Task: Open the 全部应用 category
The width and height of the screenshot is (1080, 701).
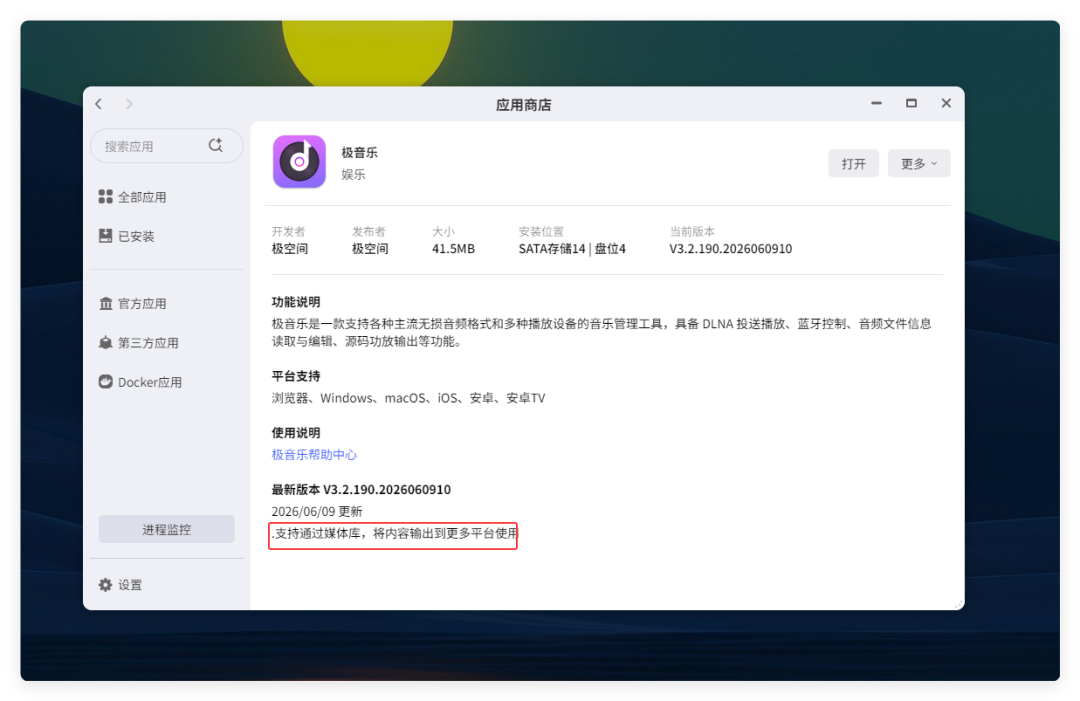Action: 142,198
